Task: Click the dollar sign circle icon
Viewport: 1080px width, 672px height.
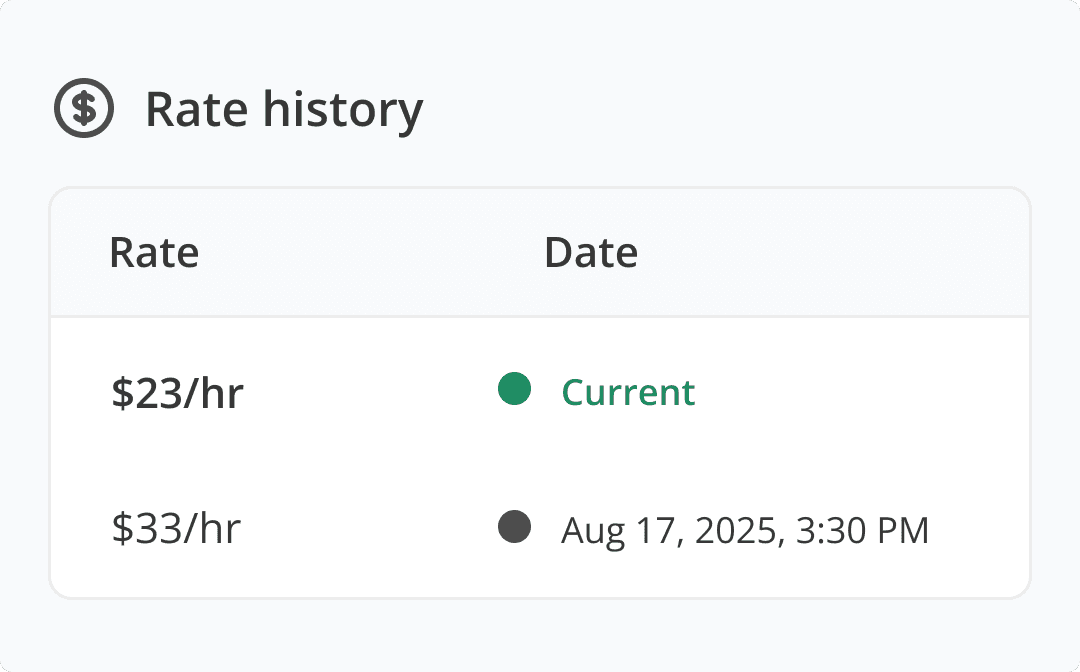Action: coord(84,108)
